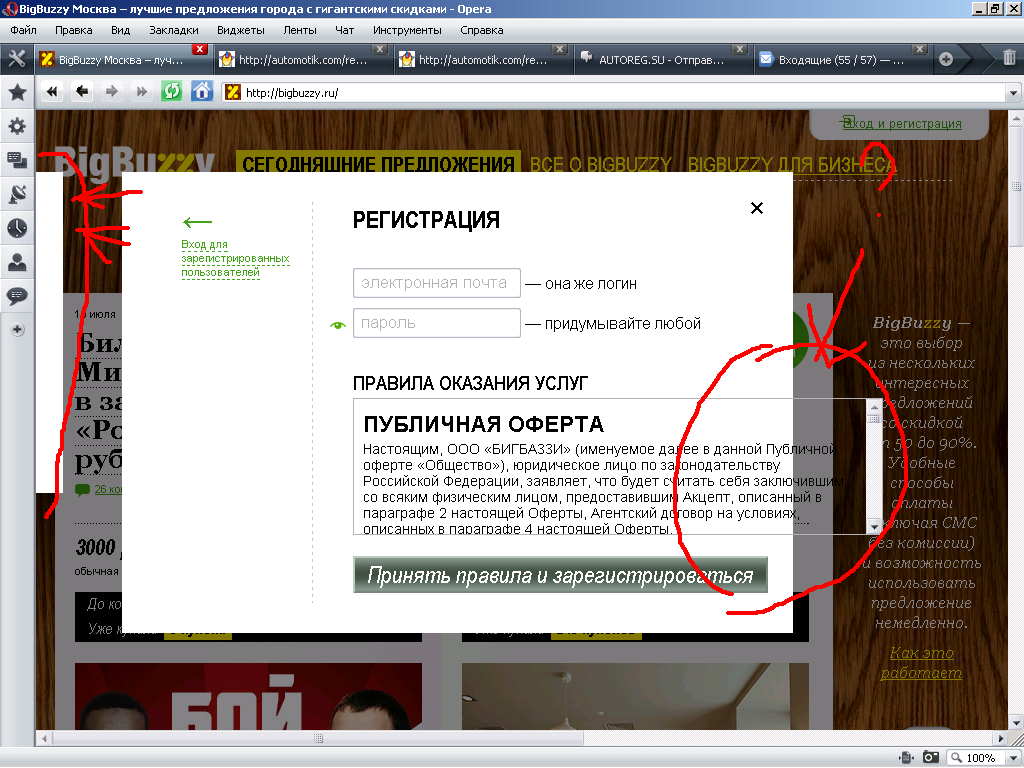Open the Инструменты menu

click(408, 30)
